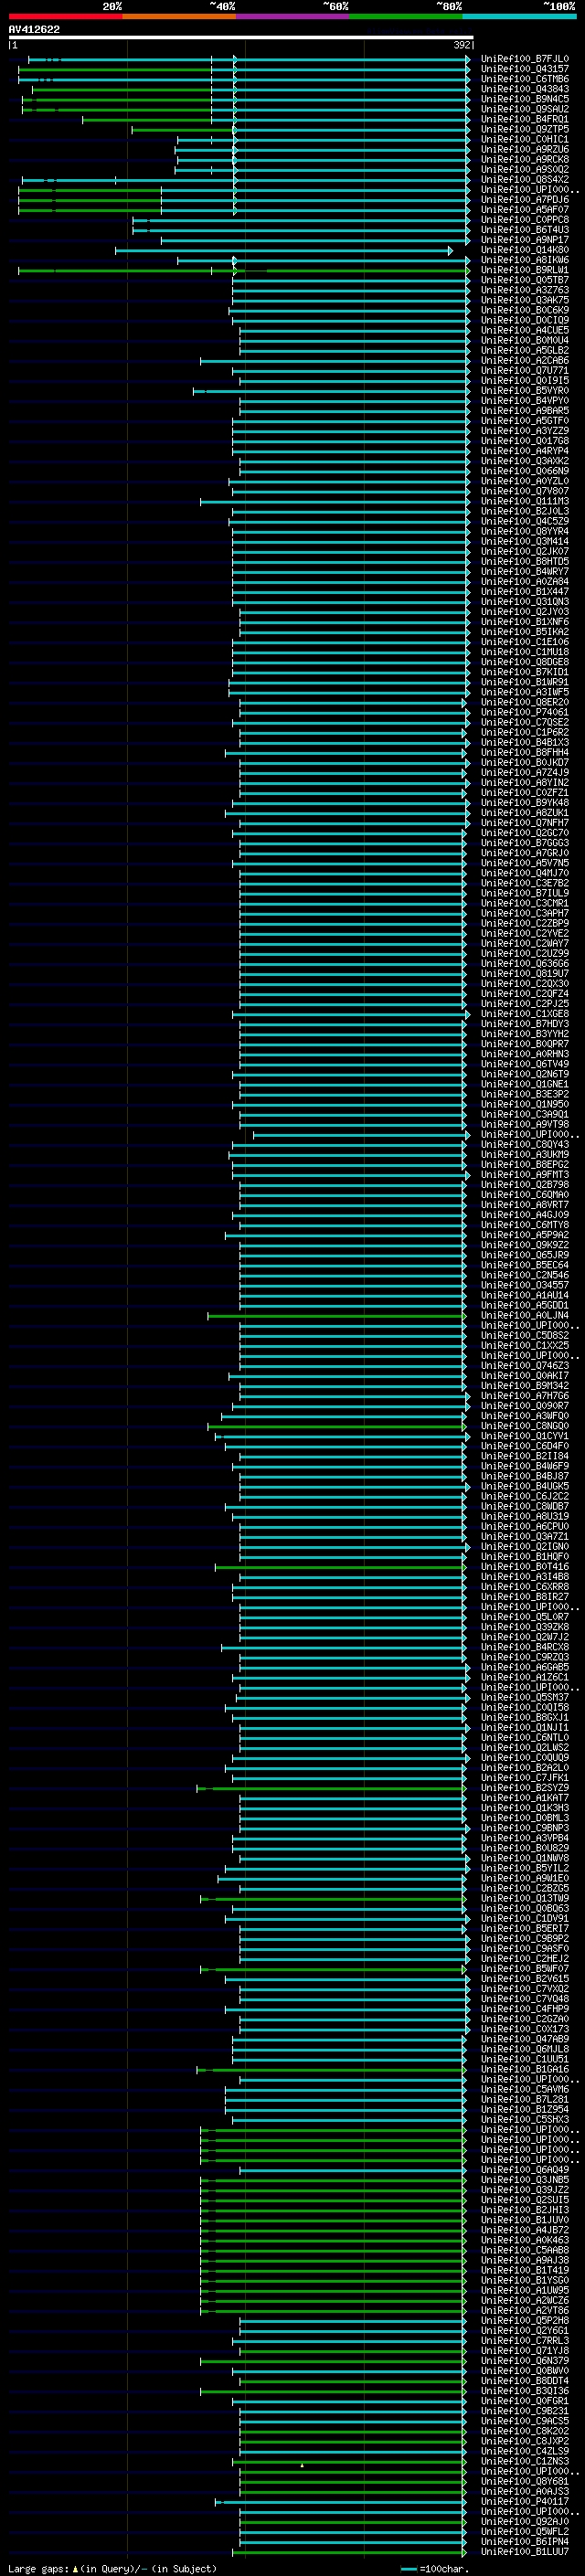Image resolution: width=585 pixels, height=2576 pixels.
Task: Open hit UniRef100_B7FJL0
Action: (524, 59)
